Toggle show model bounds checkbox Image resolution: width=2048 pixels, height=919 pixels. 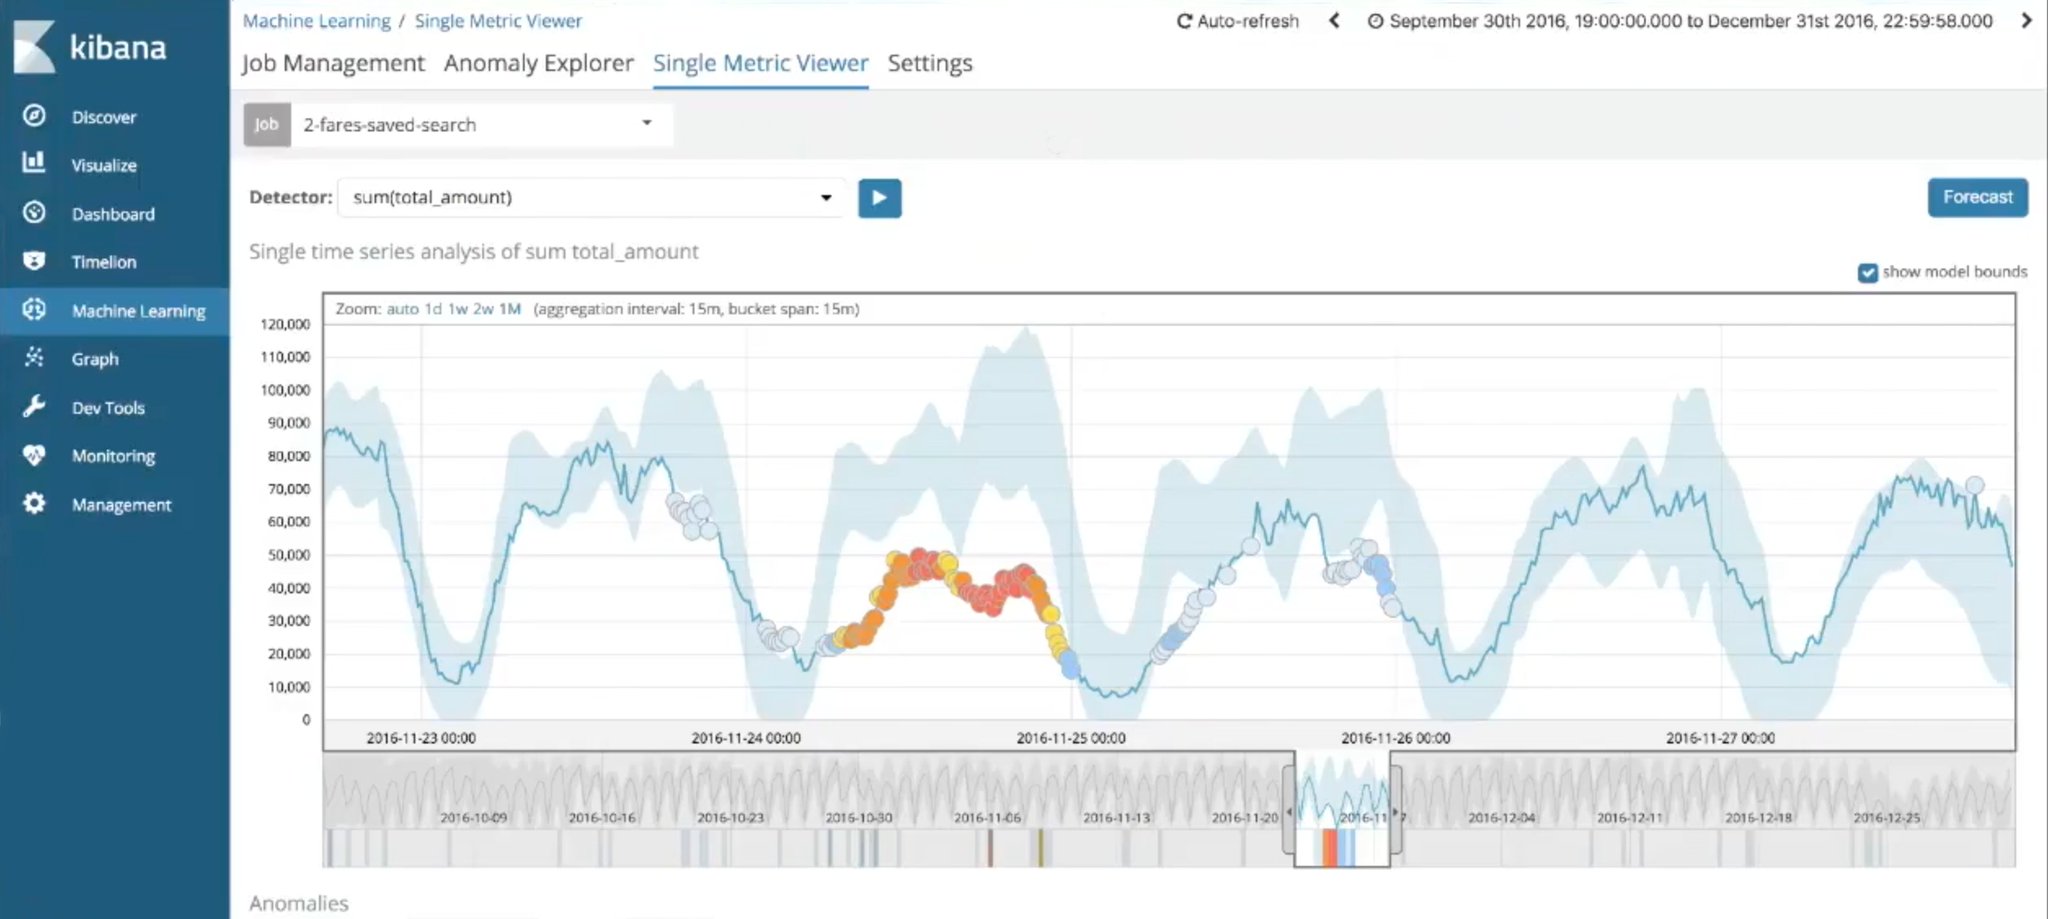(x=1867, y=273)
